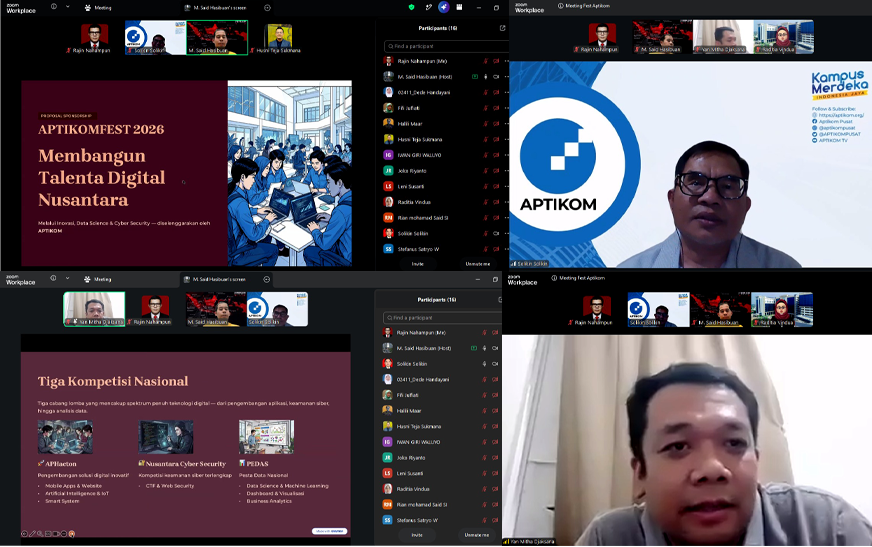Select M. Said Hasibuan thumbnail in top-left window
Viewport: 872px width, 547px height.
tap(217, 38)
